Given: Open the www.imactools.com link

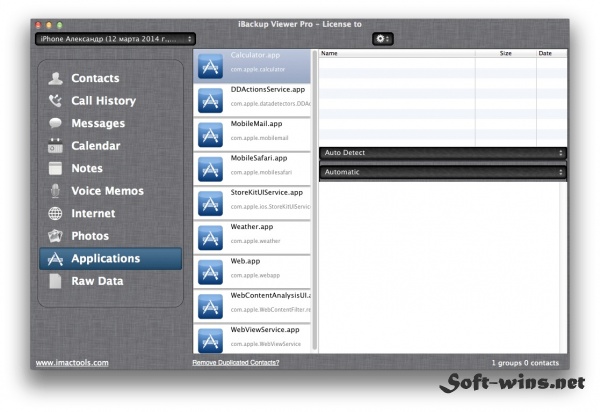Looking at the screenshot, I should point(72,363).
